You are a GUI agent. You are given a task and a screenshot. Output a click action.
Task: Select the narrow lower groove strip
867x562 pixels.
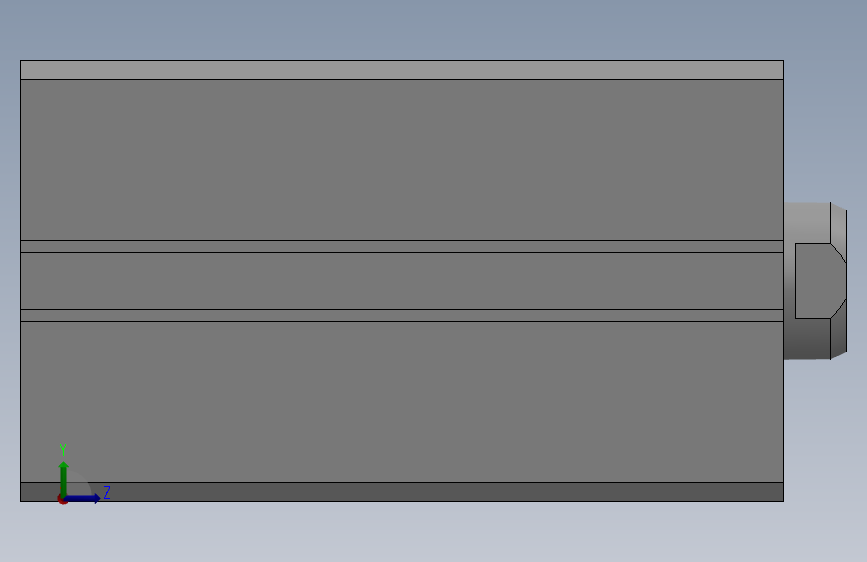402,315
